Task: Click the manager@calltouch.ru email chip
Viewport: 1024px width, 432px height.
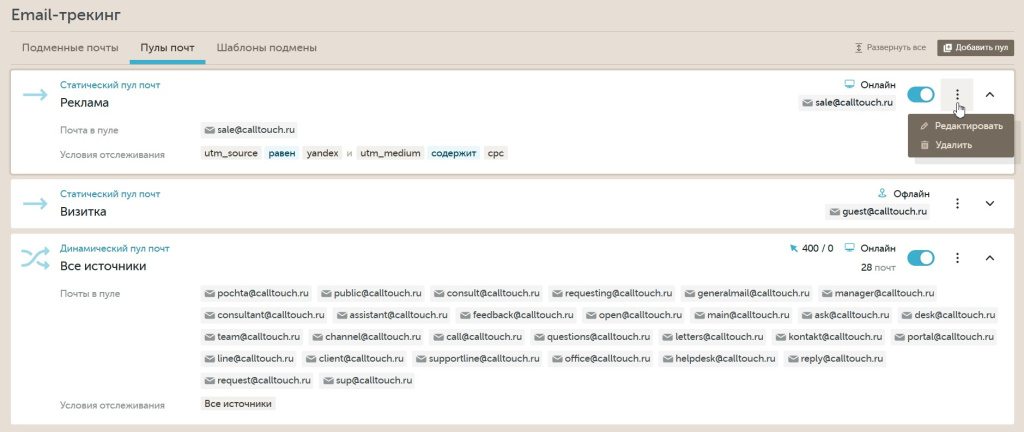Action: 878,294
